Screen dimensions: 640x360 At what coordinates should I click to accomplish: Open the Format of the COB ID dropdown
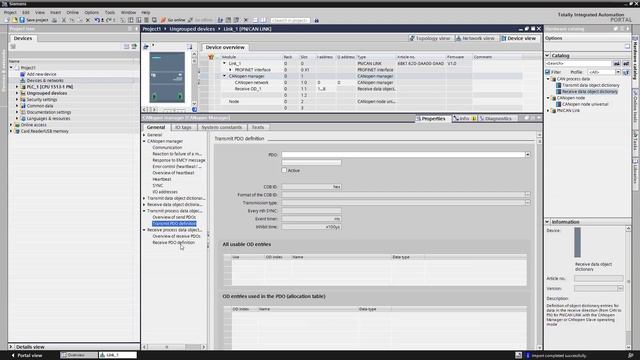[x=527, y=195]
